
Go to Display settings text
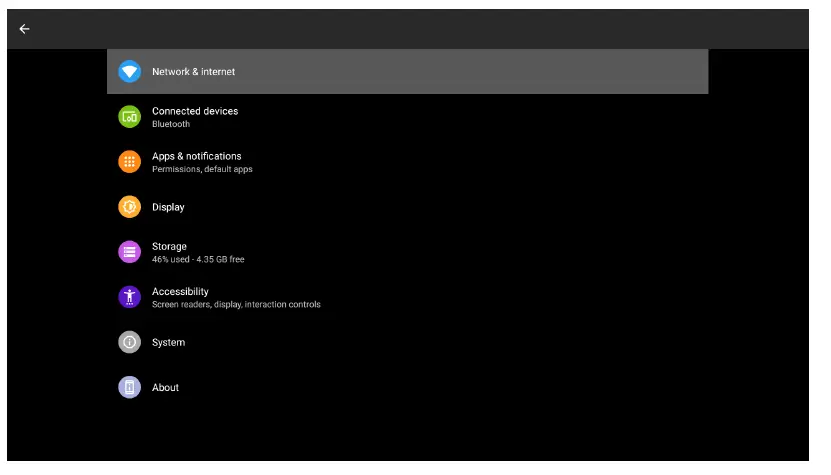click(x=168, y=207)
